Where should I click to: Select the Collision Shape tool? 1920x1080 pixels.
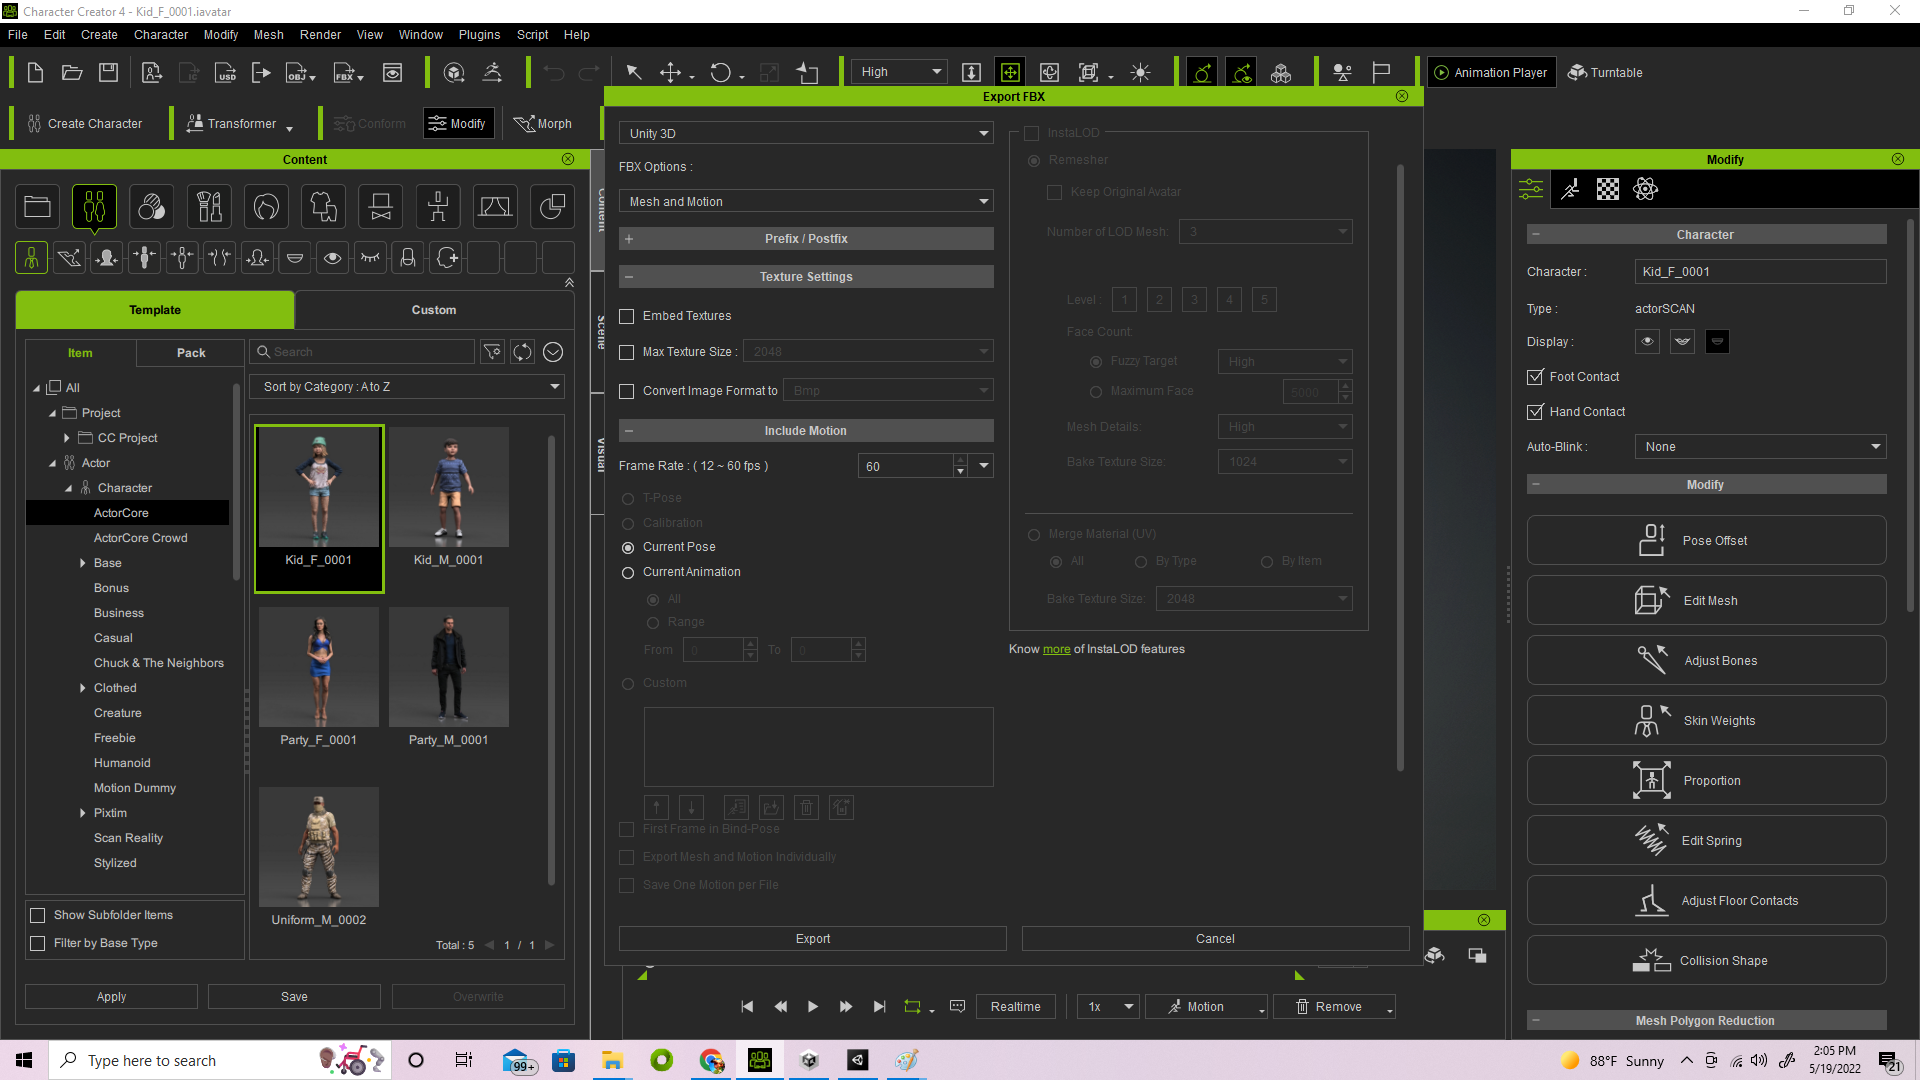1706,960
